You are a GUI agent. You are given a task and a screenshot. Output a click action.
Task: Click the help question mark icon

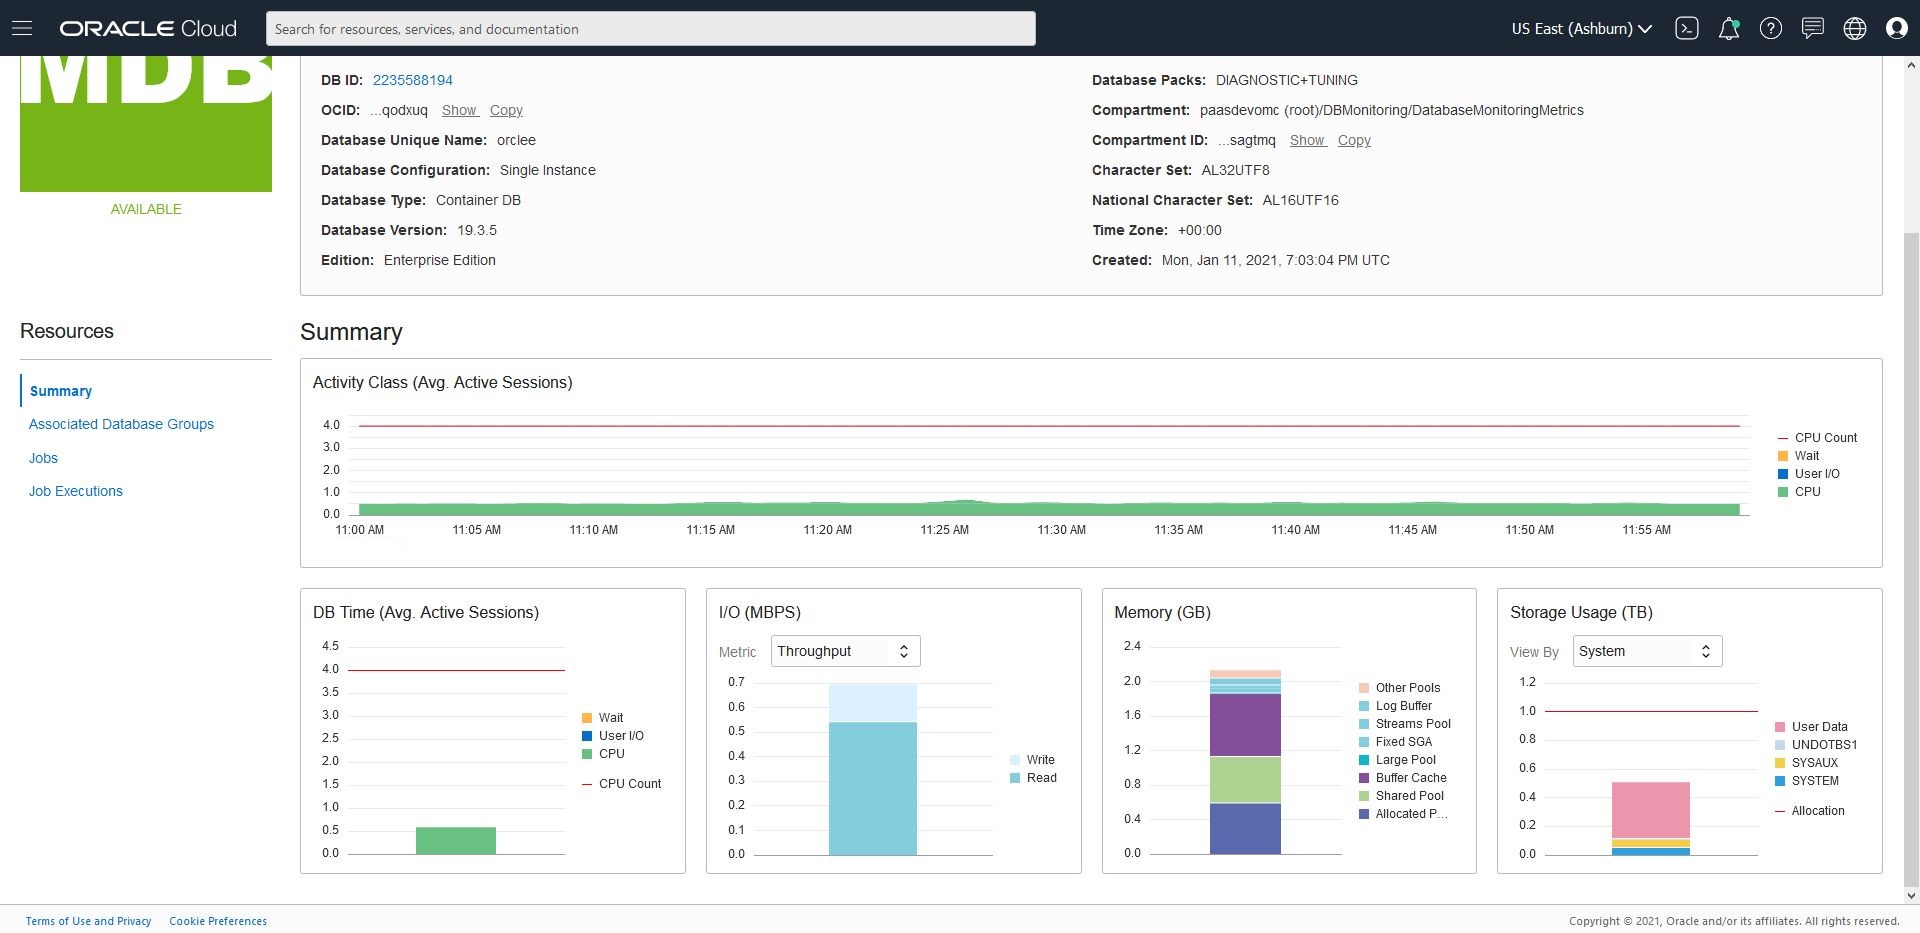point(1771,28)
